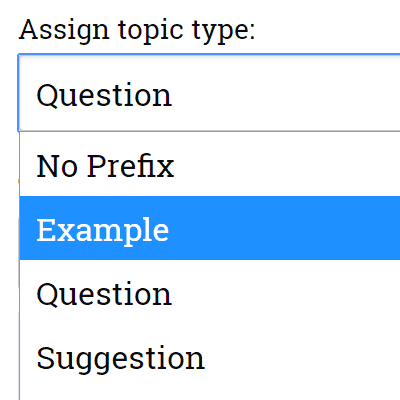Screen dimensions: 400x400
Task: Pick 'Suggestion' from the dropdown list
Action: pyautogui.click(x=210, y=358)
